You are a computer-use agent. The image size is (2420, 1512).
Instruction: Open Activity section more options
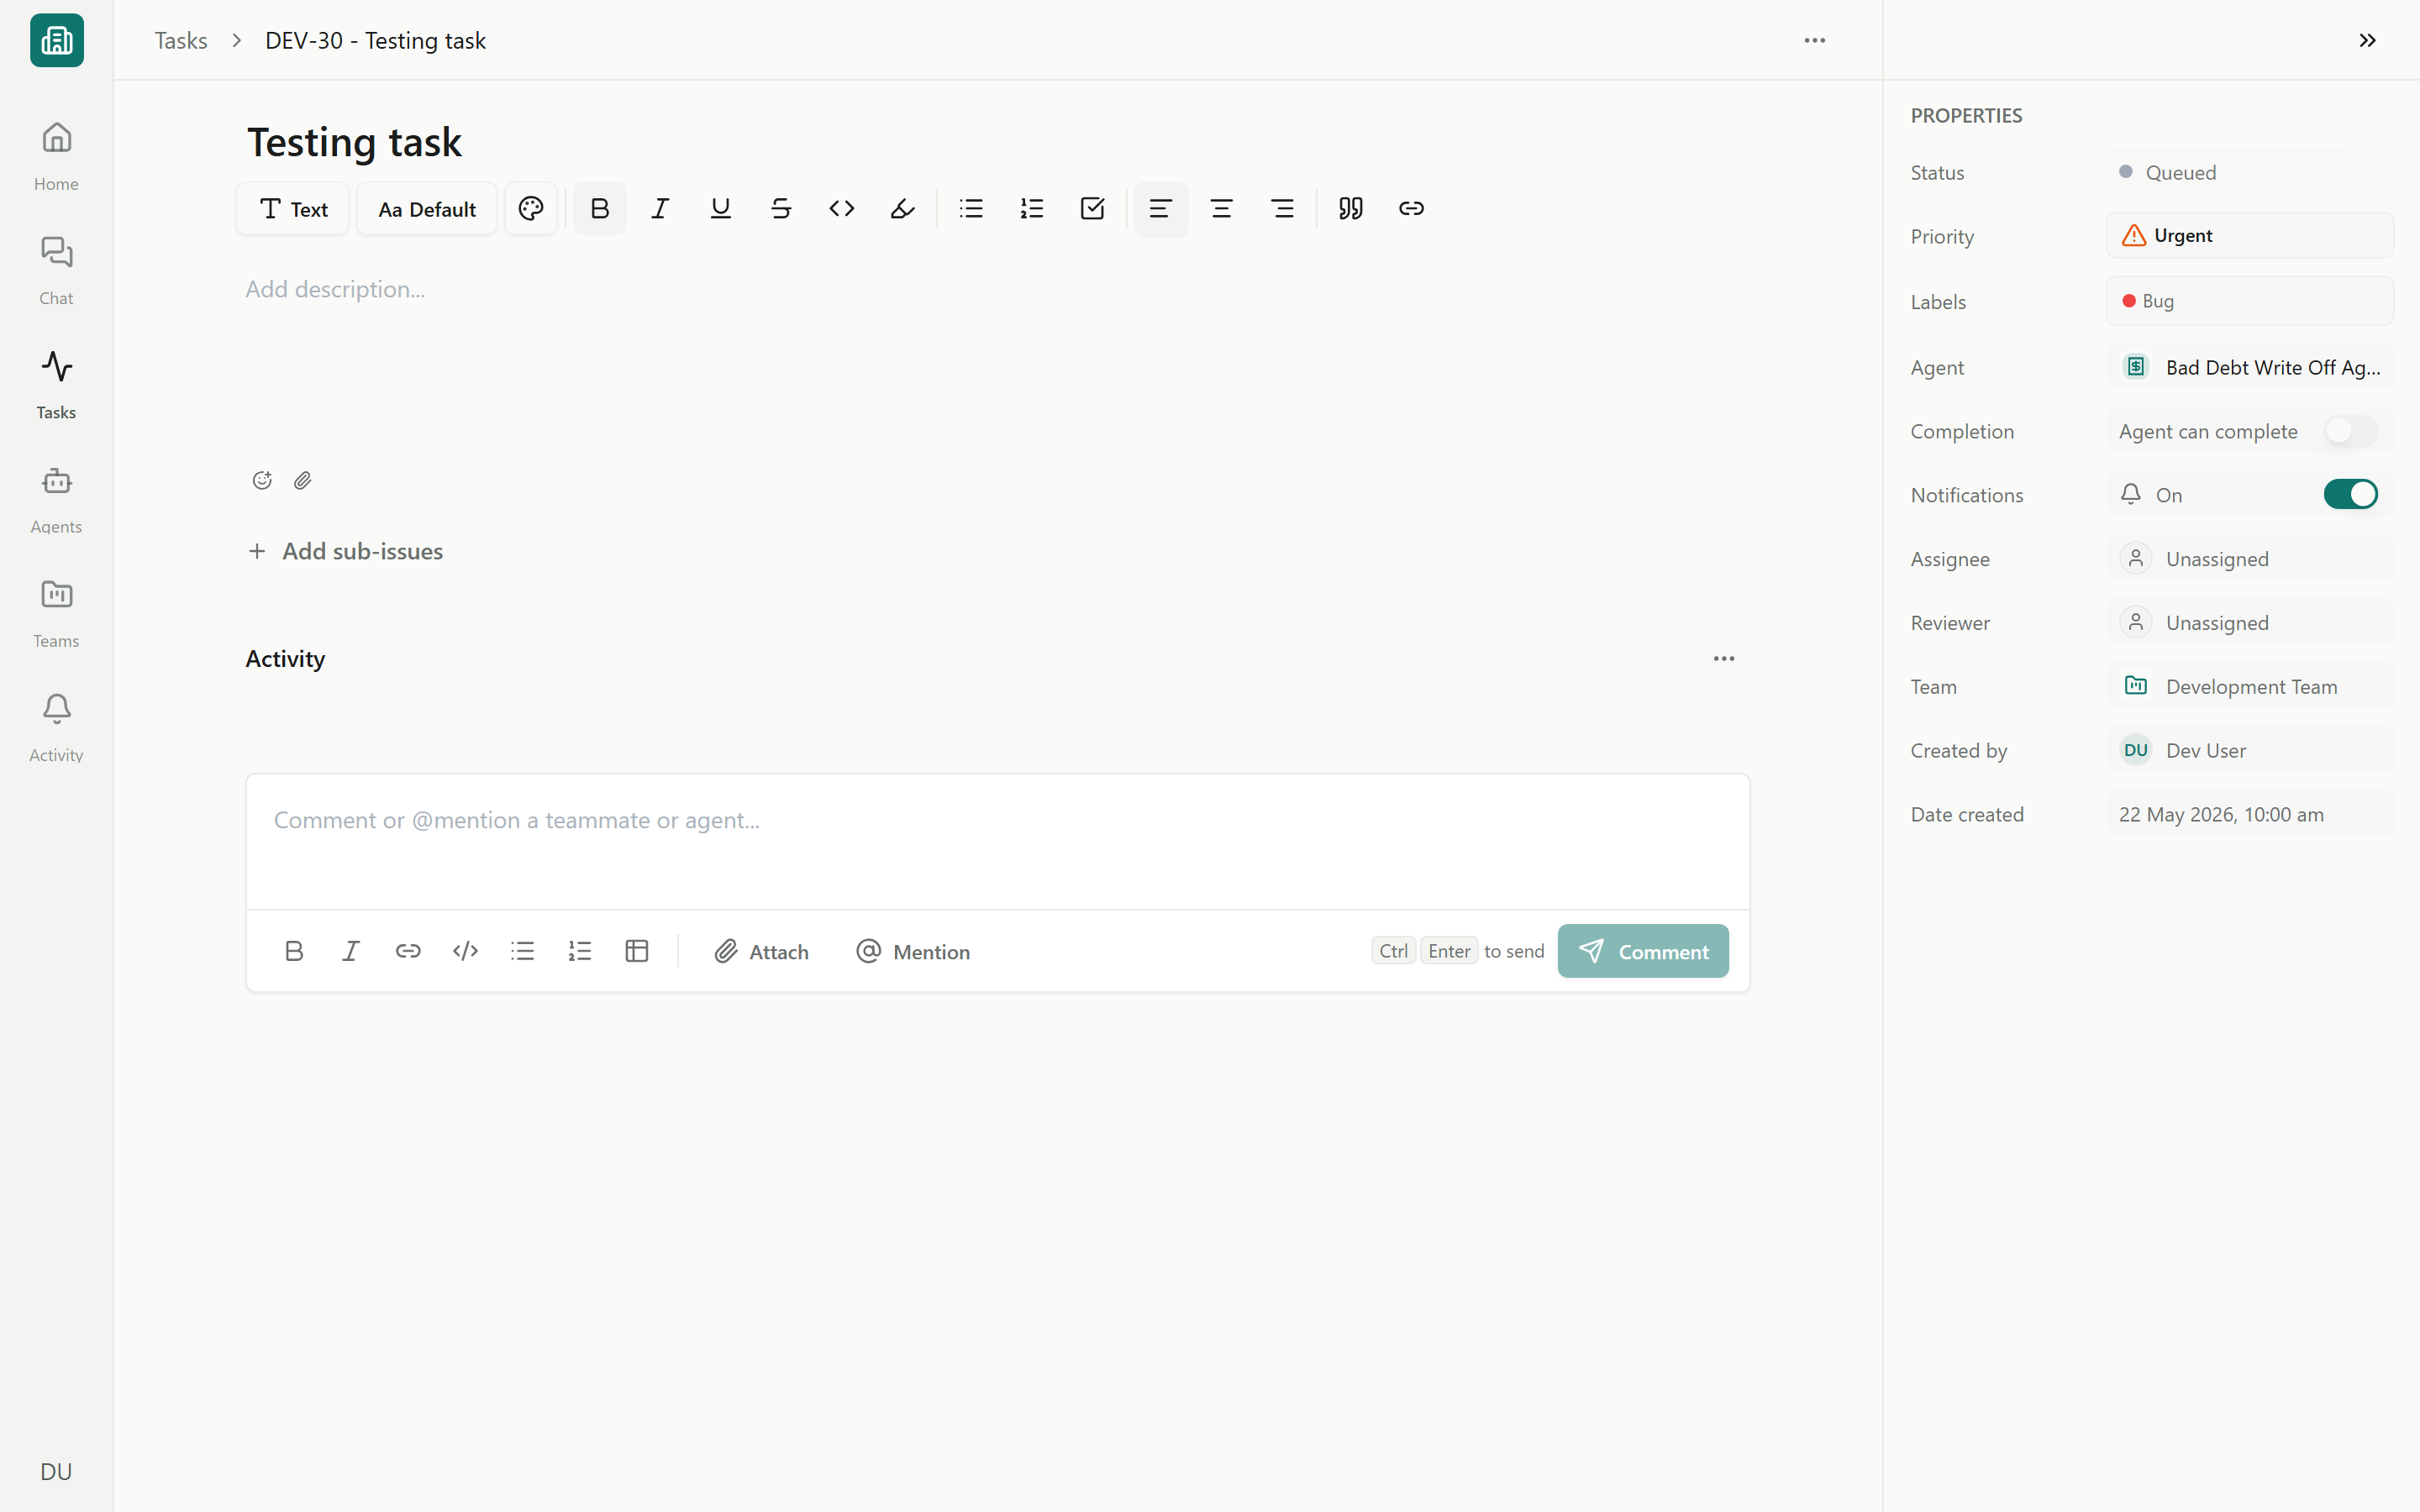click(x=1723, y=658)
